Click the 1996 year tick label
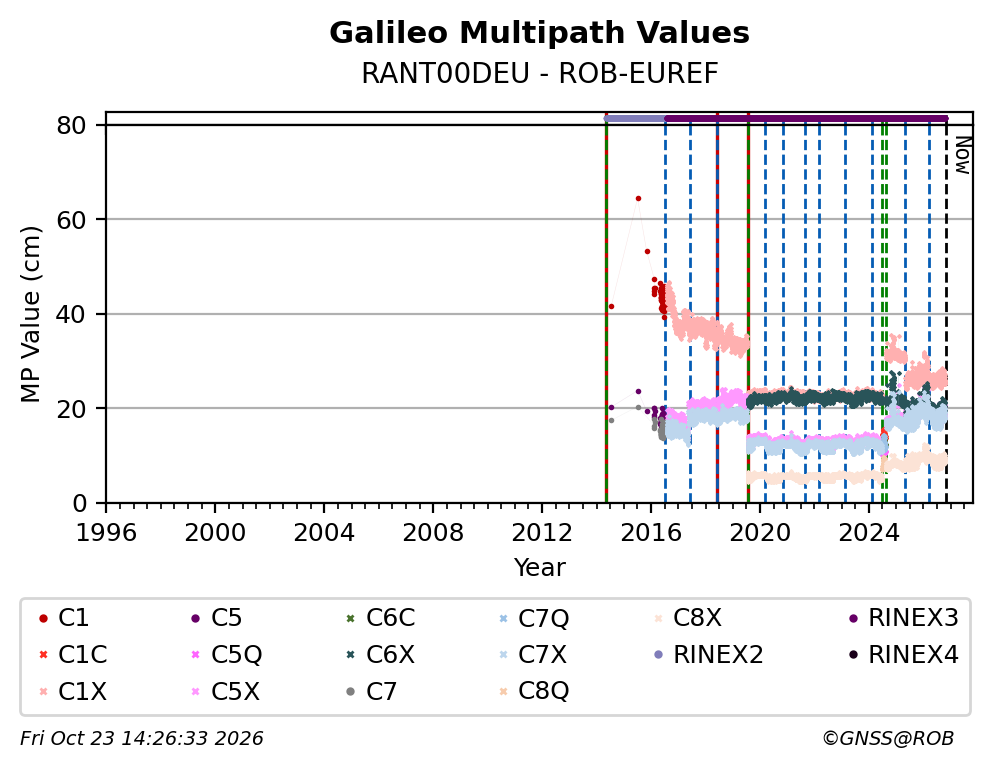 (x=106, y=532)
